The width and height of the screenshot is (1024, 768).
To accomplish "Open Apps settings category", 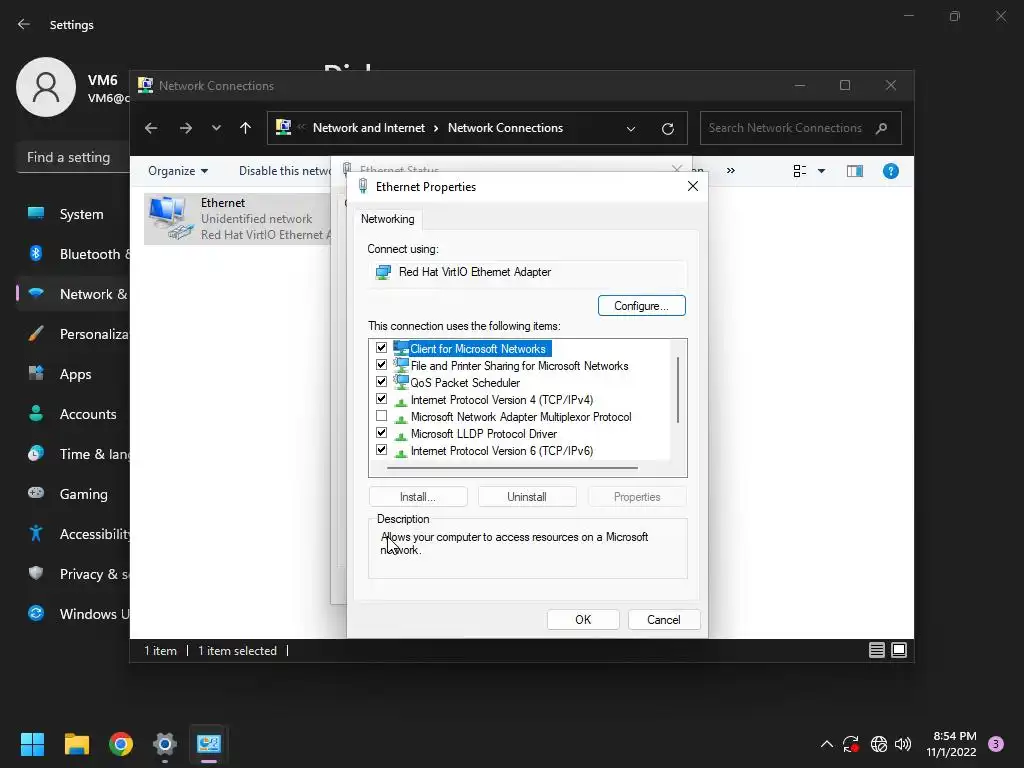I will point(73,374).
